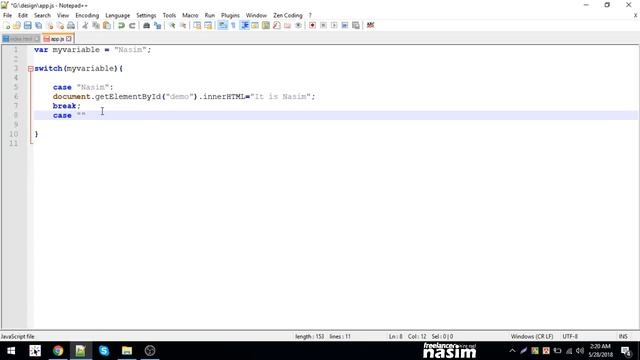Close the app.js tab with its X

(x=69, y=39)
